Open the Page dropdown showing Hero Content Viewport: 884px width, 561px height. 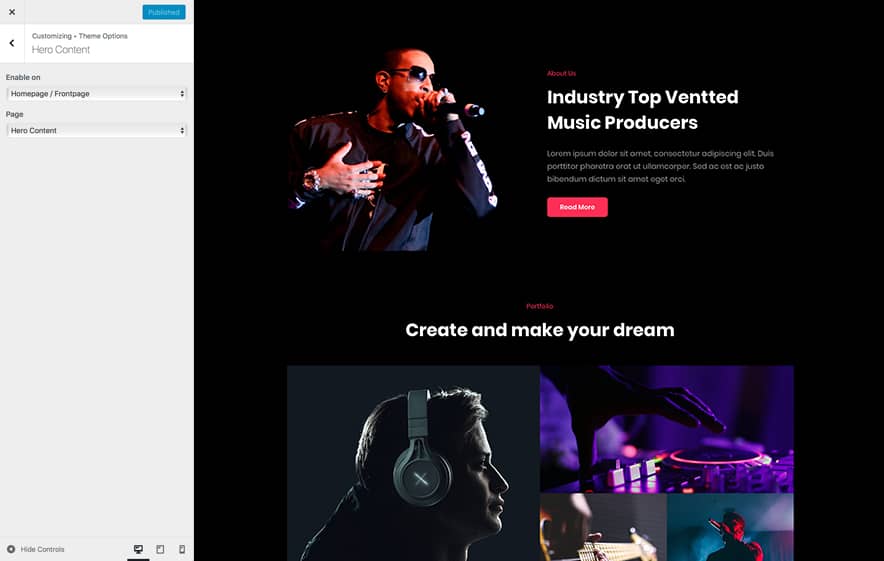click(96, 130)
